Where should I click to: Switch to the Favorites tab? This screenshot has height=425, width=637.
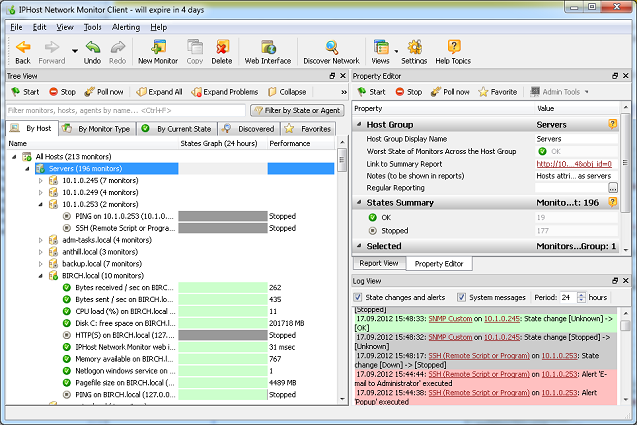308,129
